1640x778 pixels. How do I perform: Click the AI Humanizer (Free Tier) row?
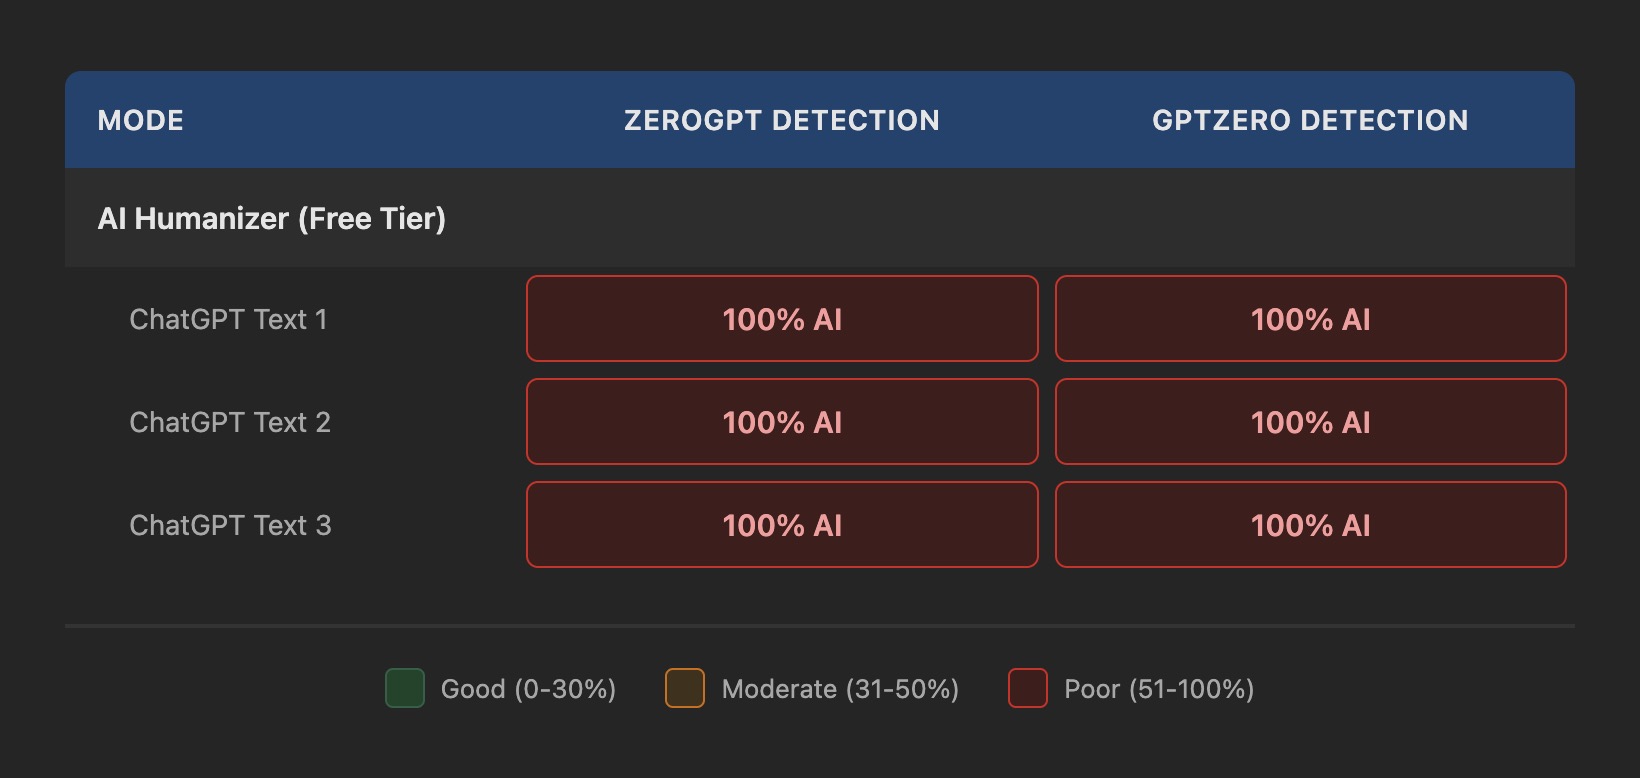[272, 218]
